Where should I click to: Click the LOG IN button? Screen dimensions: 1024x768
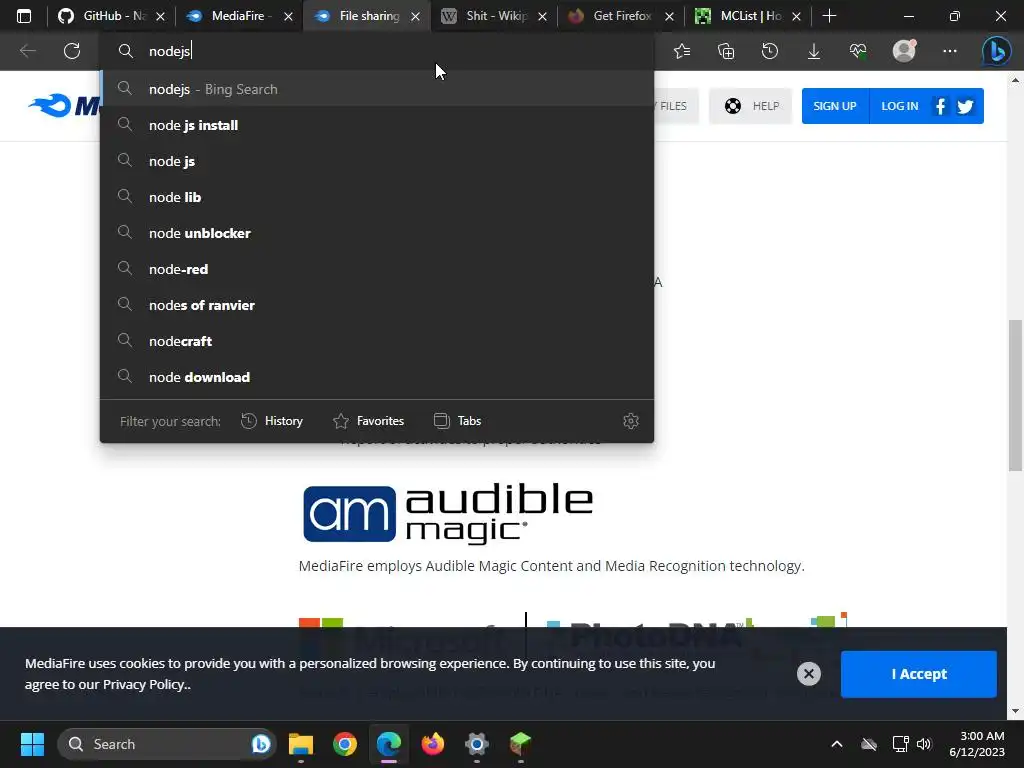click(899, 106)
